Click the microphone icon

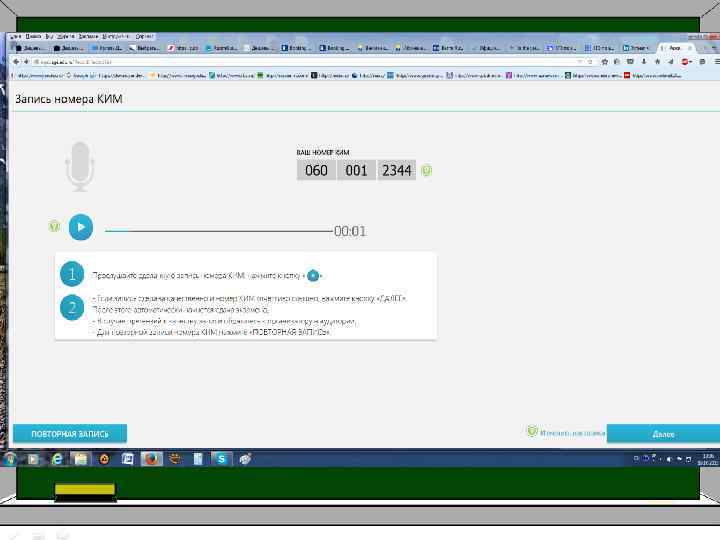[x=80, y=166]
